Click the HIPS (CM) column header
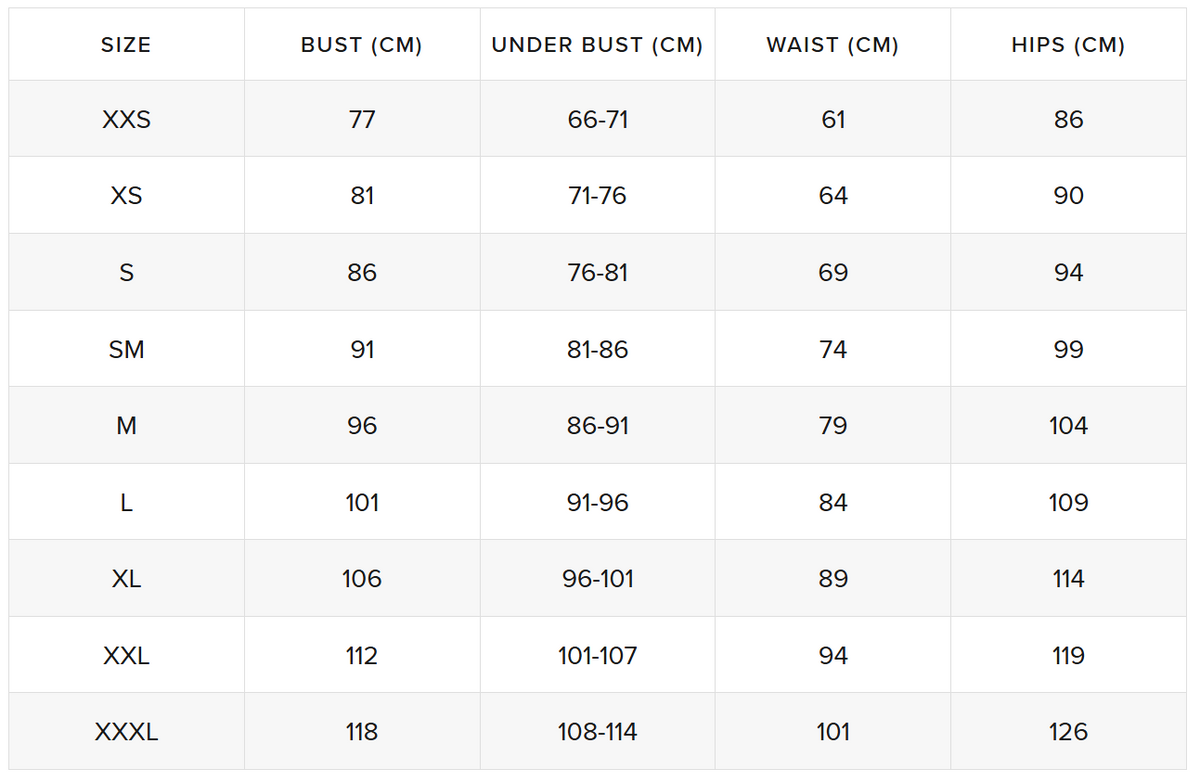The height and width of the screenshot is (782, 1200). click(1068, 45)
